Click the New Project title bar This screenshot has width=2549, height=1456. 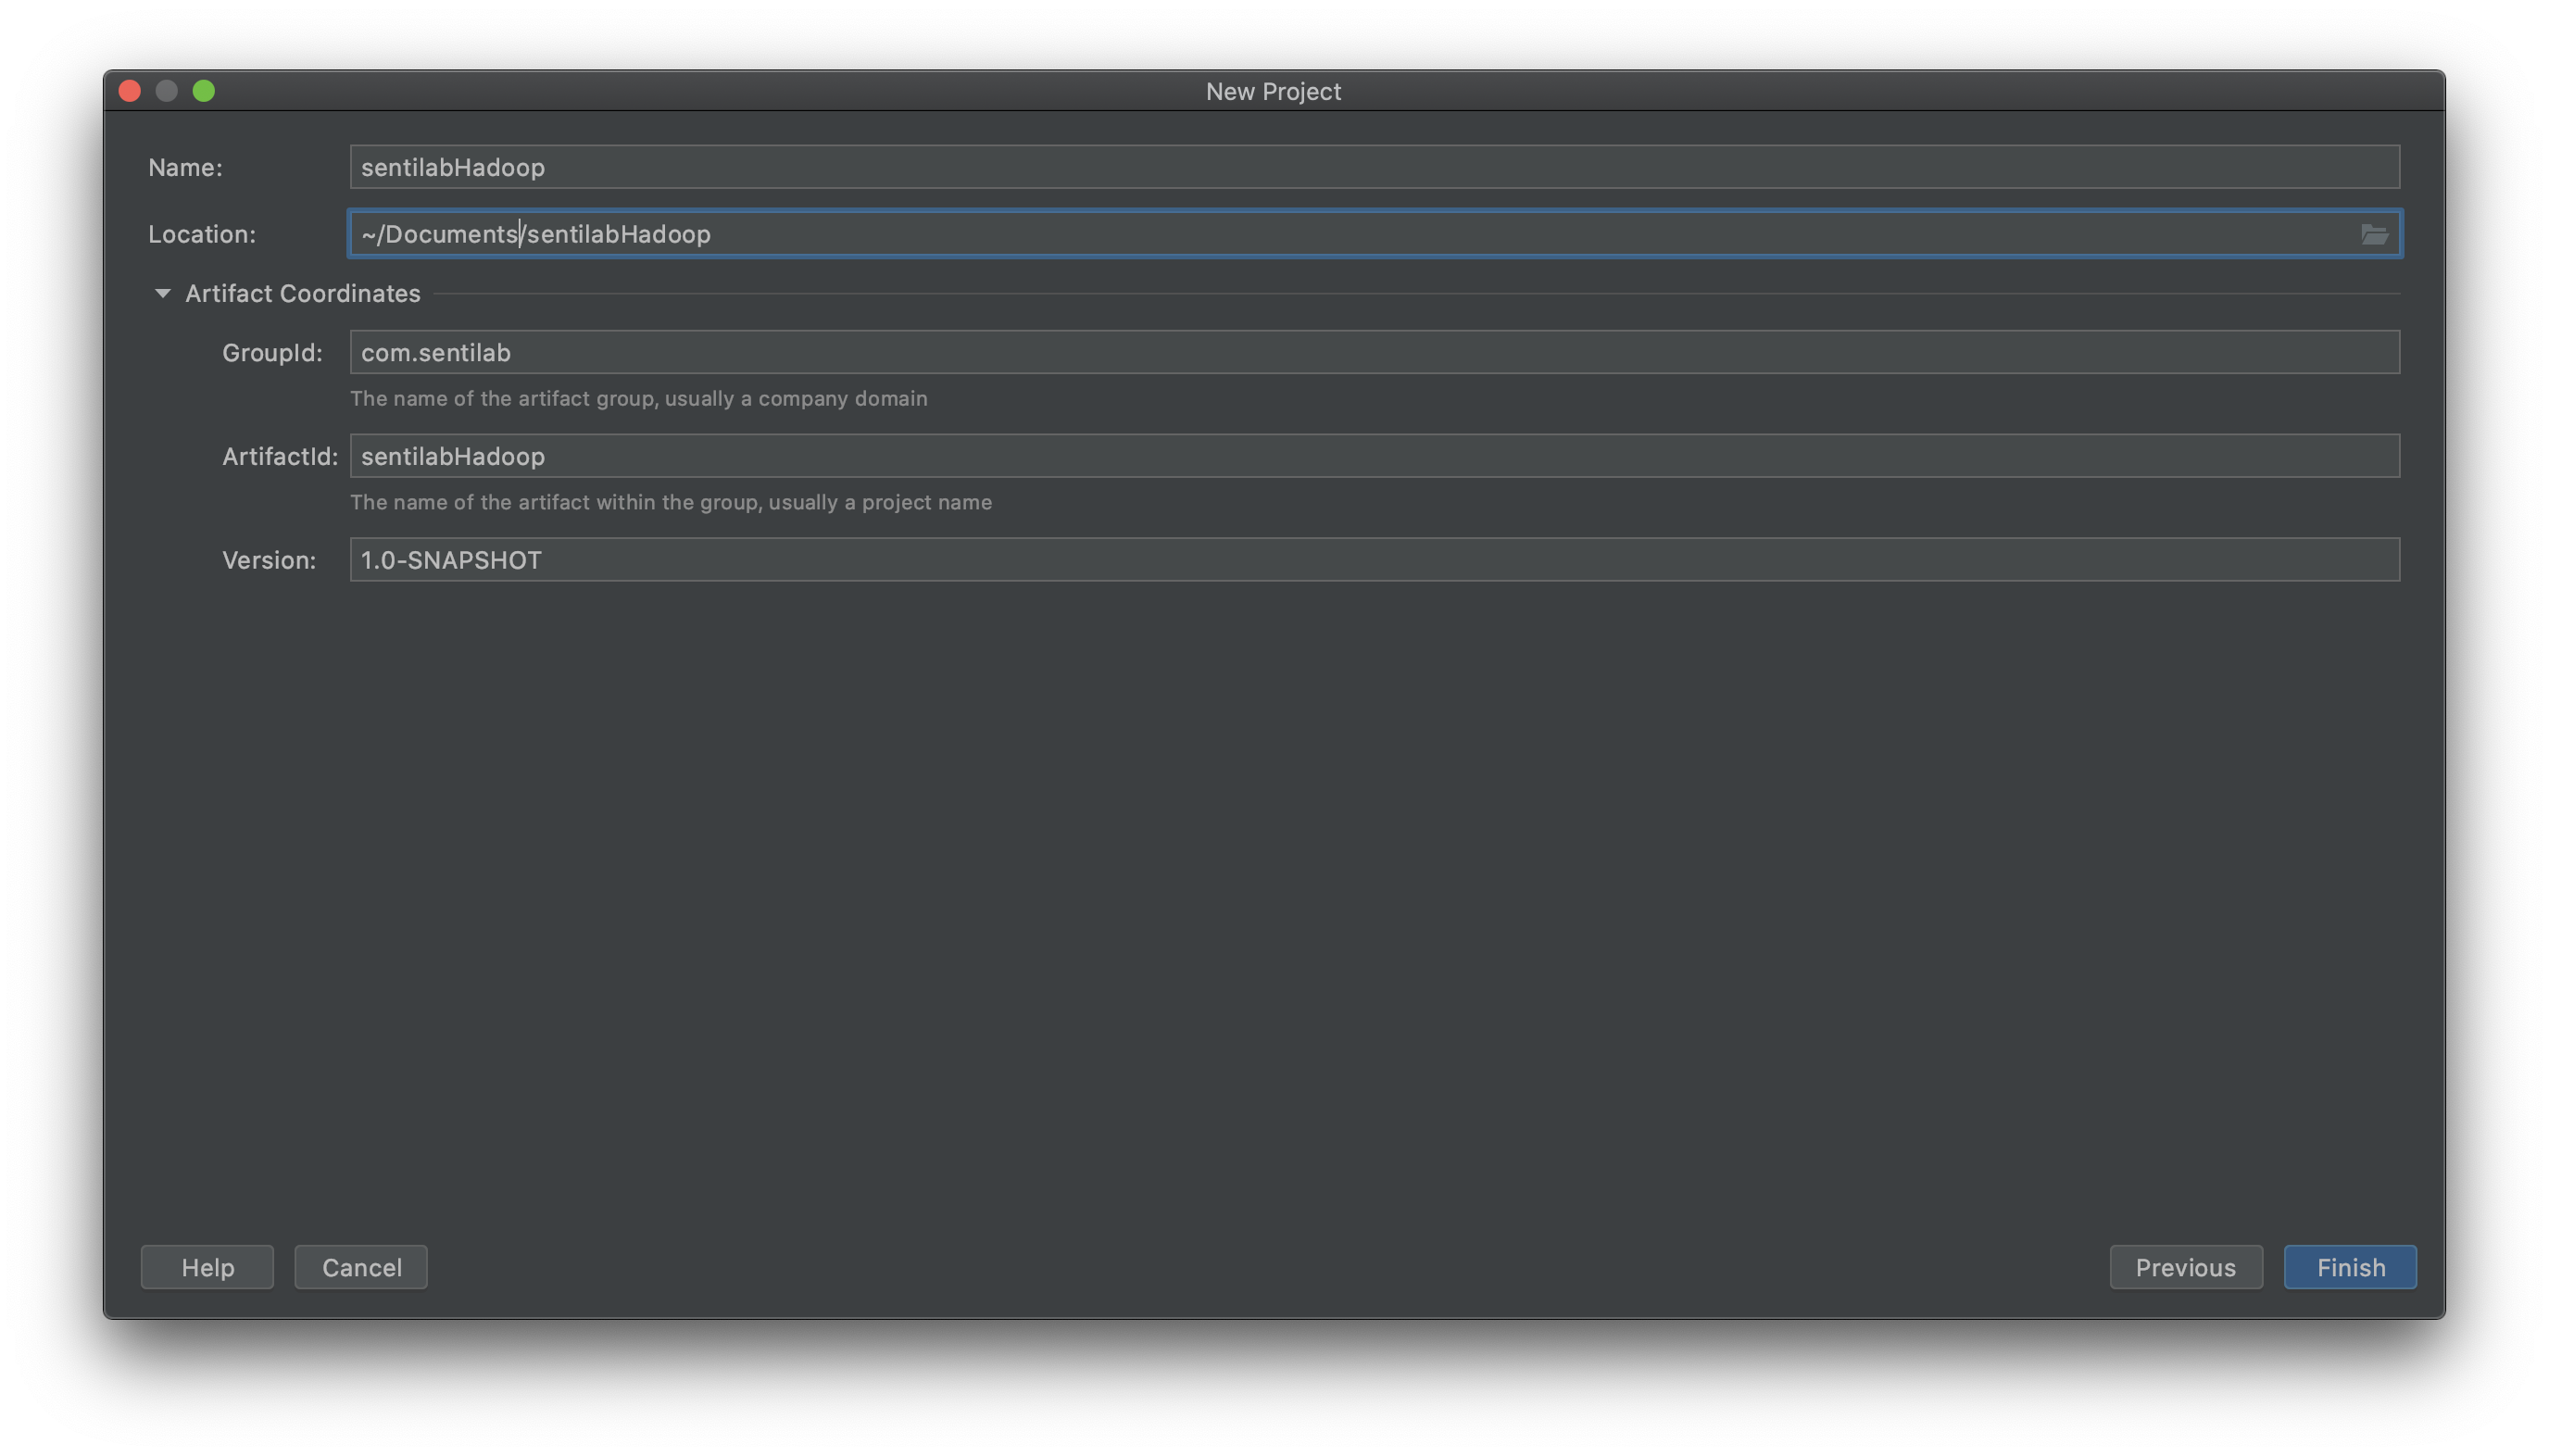click(x=1273, y=91)
